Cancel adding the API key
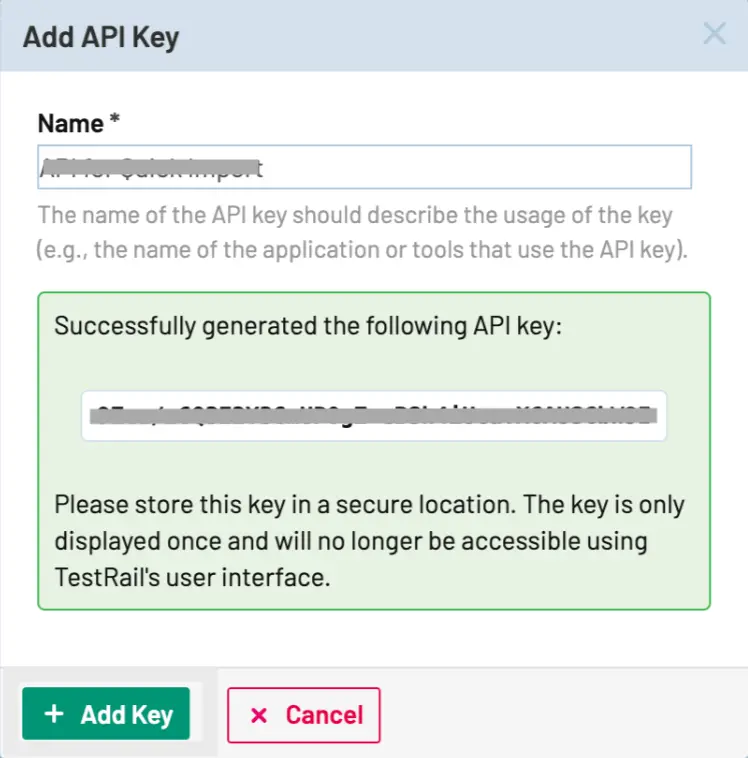Screen dimensions: 748x758 click(304, 715)
